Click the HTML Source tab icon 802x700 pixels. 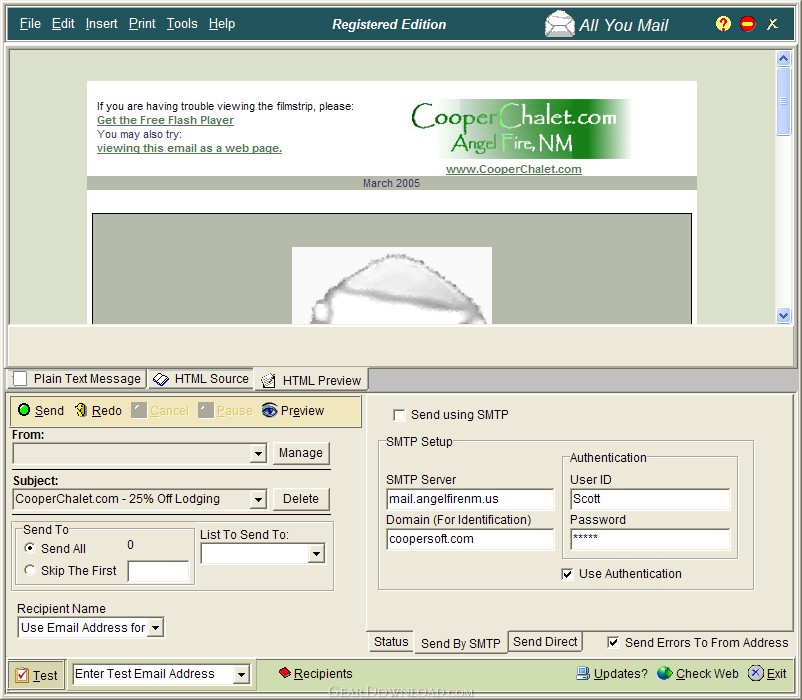coord(161,379)
